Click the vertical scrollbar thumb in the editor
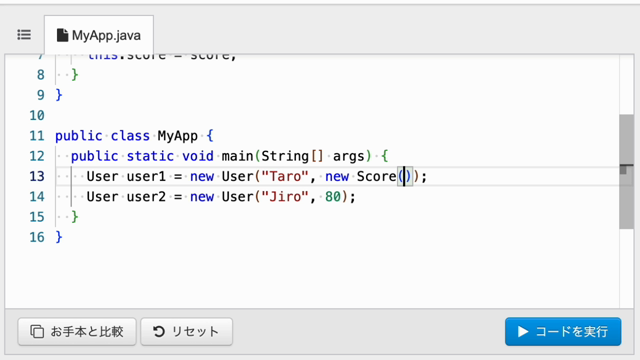 coord(626,171)
